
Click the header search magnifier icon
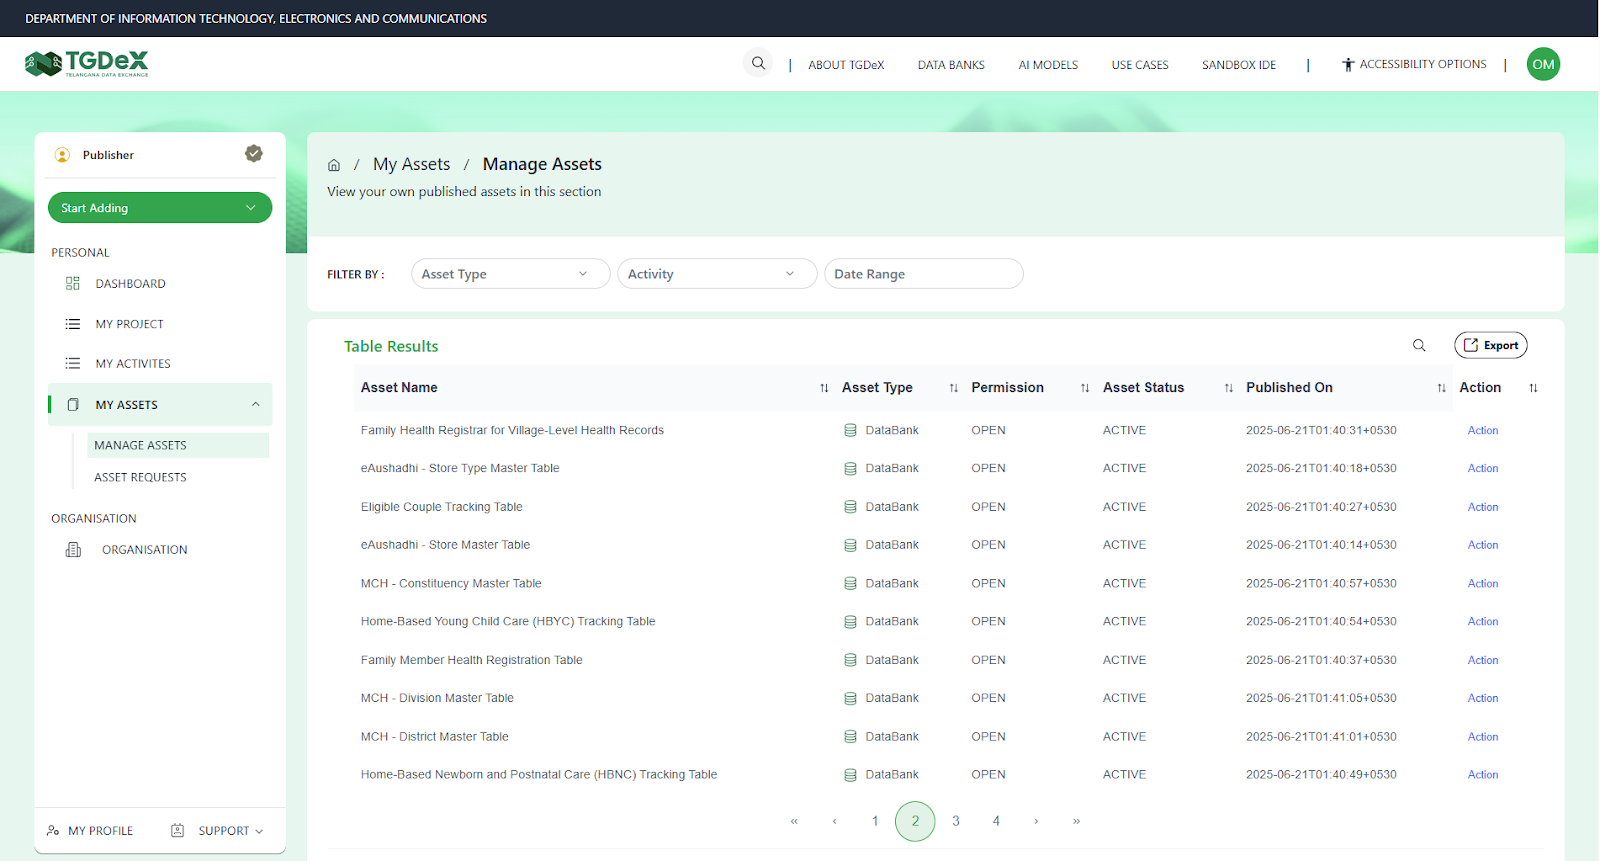(758, 64)
